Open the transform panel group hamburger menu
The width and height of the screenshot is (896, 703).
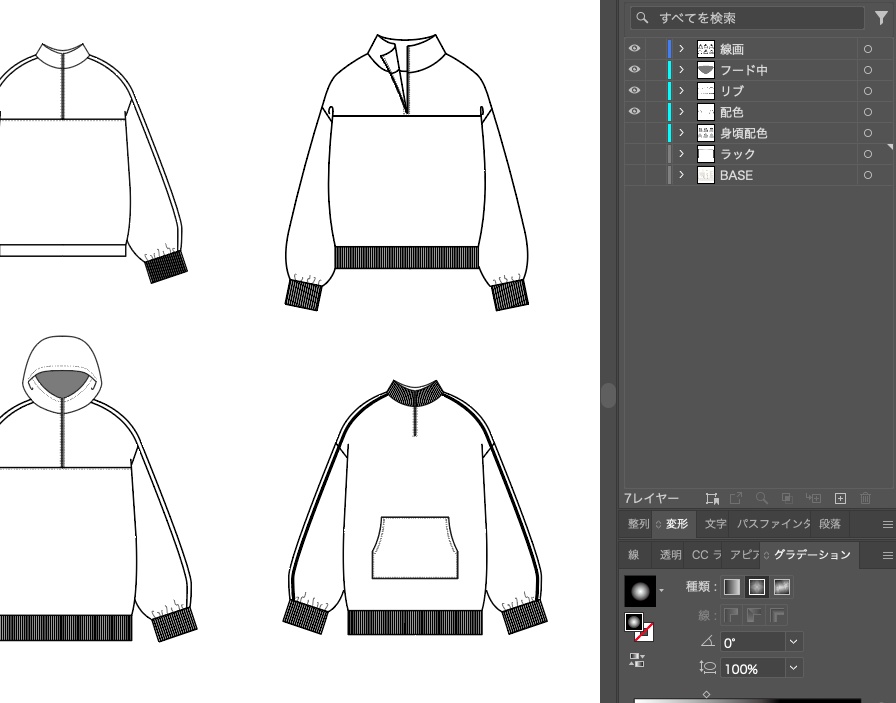(x=887, y=524)
